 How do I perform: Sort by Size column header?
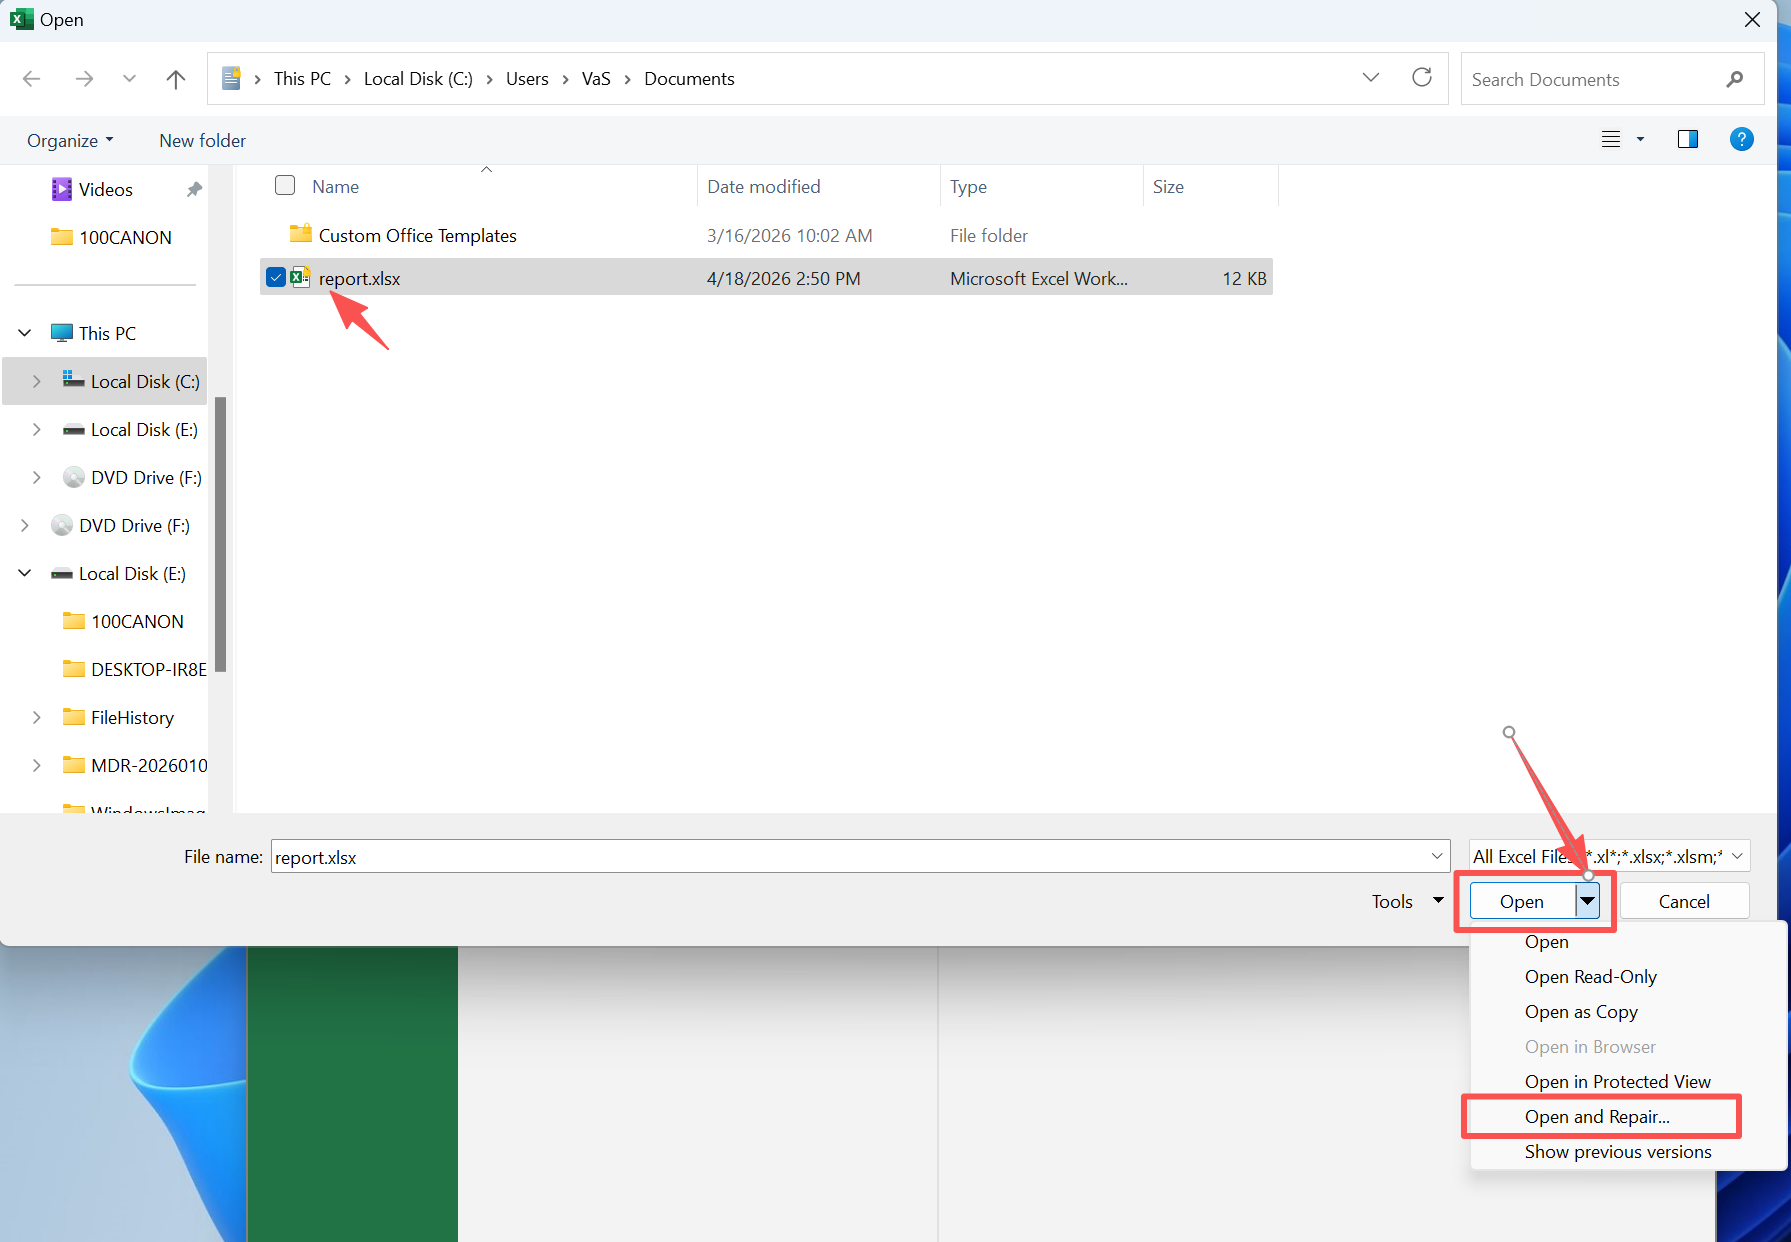[x=1168, y=187]
